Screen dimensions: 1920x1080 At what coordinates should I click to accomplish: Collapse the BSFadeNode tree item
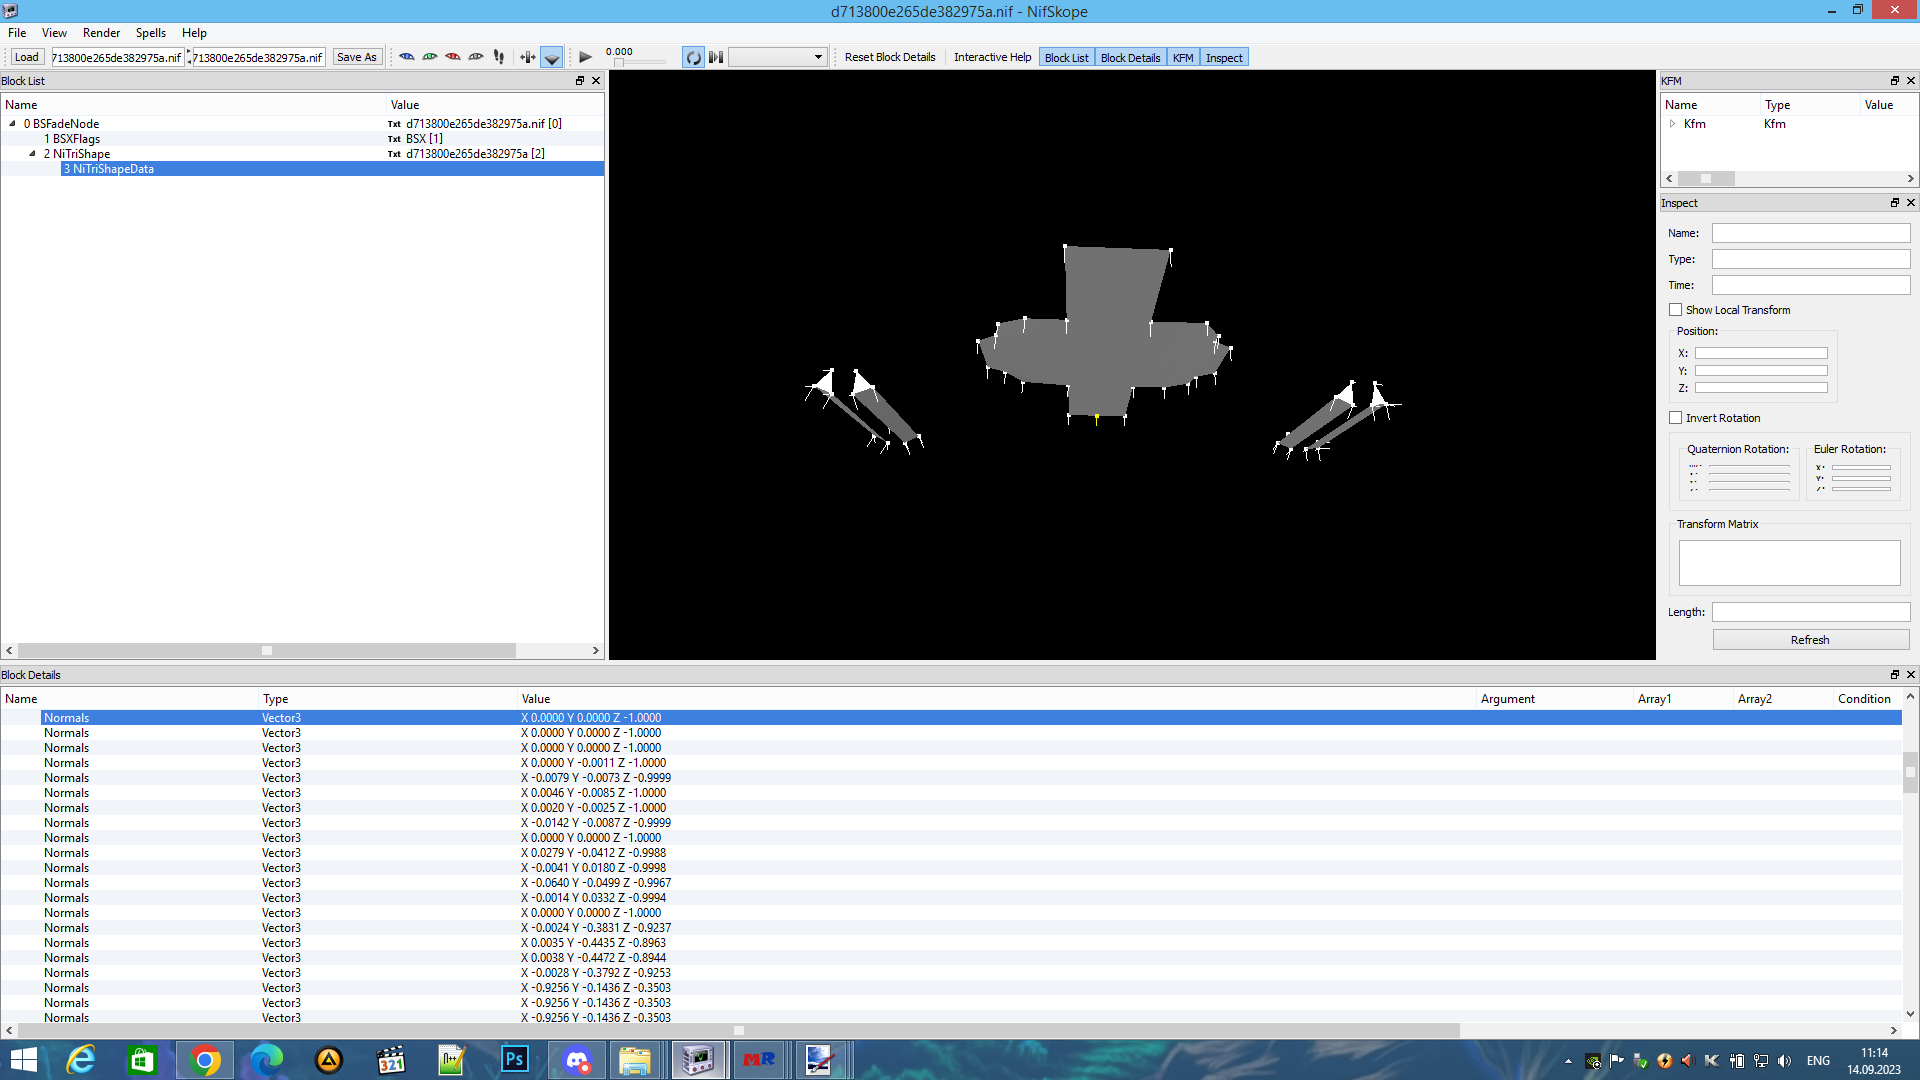tap(12, 123)
